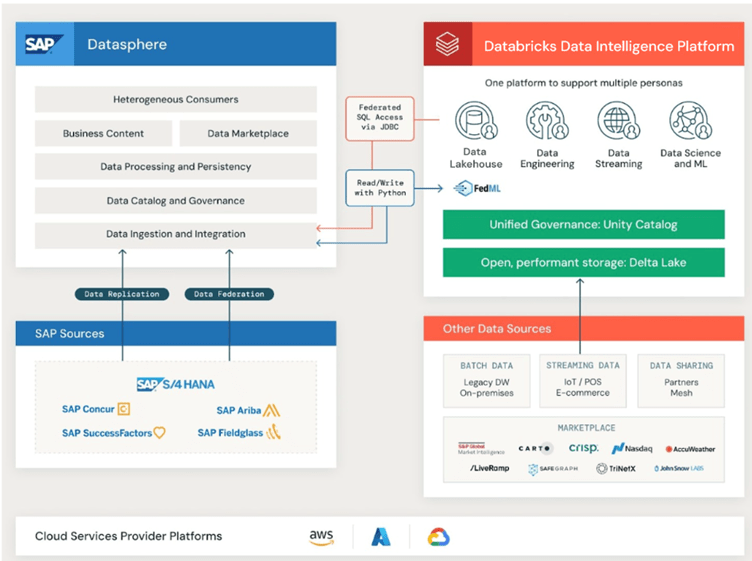This screenshot has height=561, width=752.
Task: Click the SAP Fieldglass icon
Action: click(x=273, y=432)
